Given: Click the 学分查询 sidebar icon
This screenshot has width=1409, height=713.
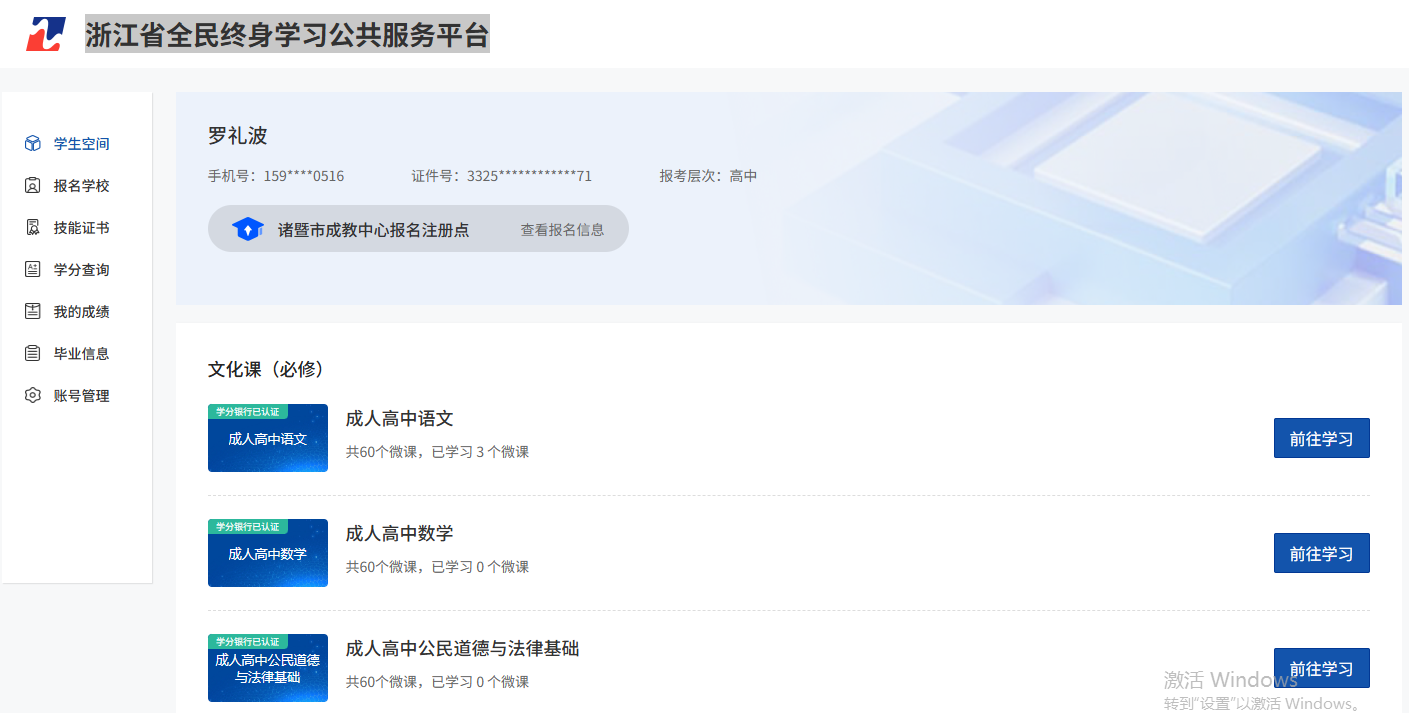Looking at the screenshot, I should coord(33,270).
